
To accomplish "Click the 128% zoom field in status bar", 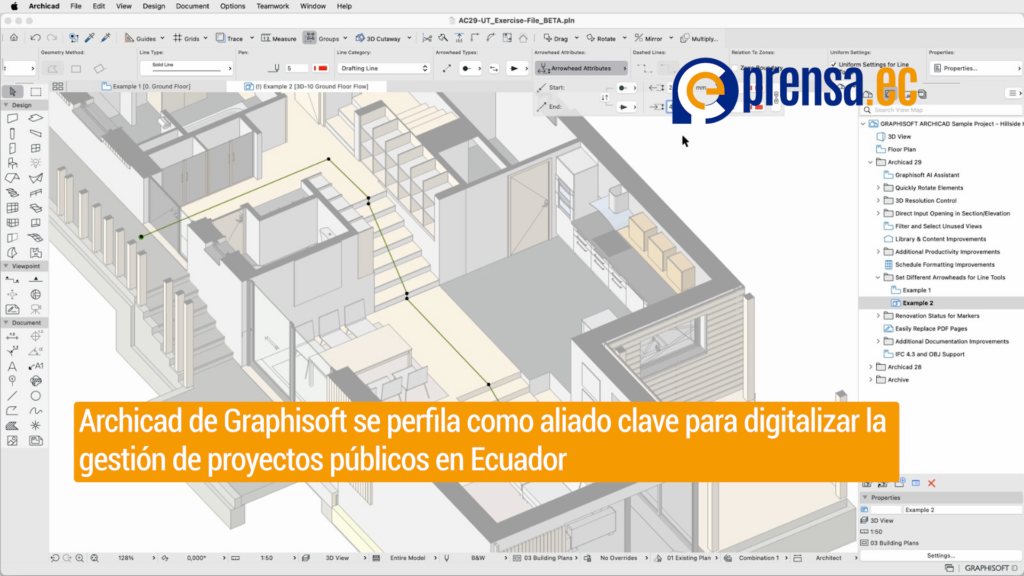I will [x=127, y=558].
